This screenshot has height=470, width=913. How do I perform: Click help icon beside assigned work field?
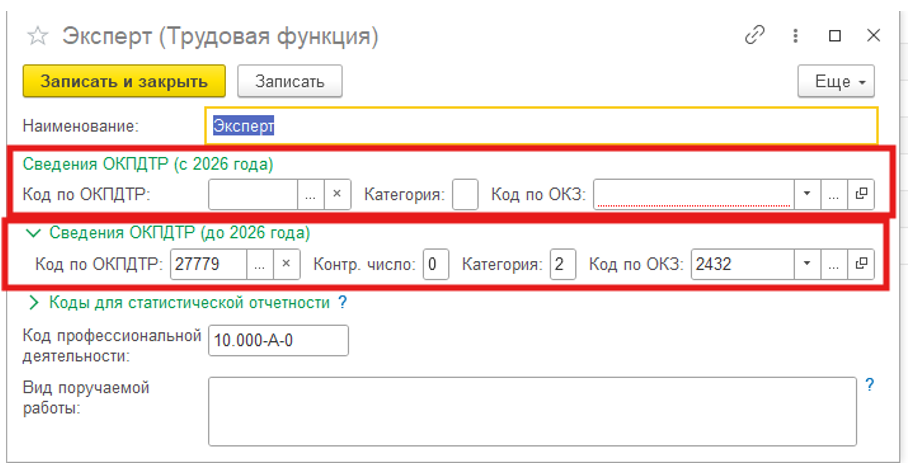pyautogui.click(x=869, y=384)
